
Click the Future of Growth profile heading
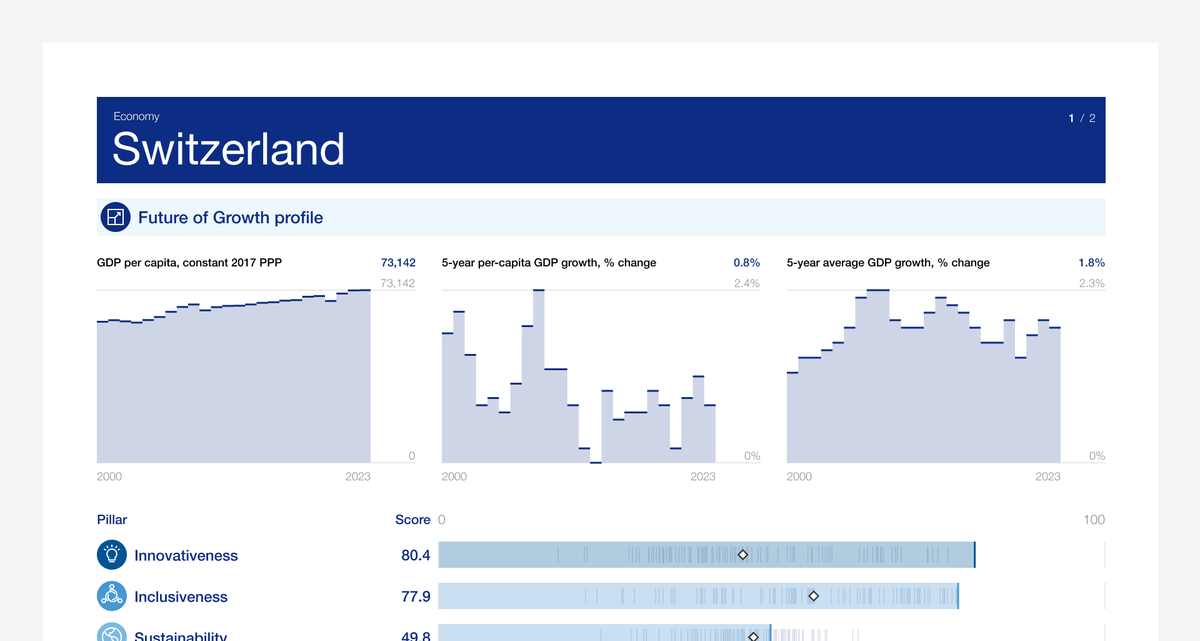[230, 217]
